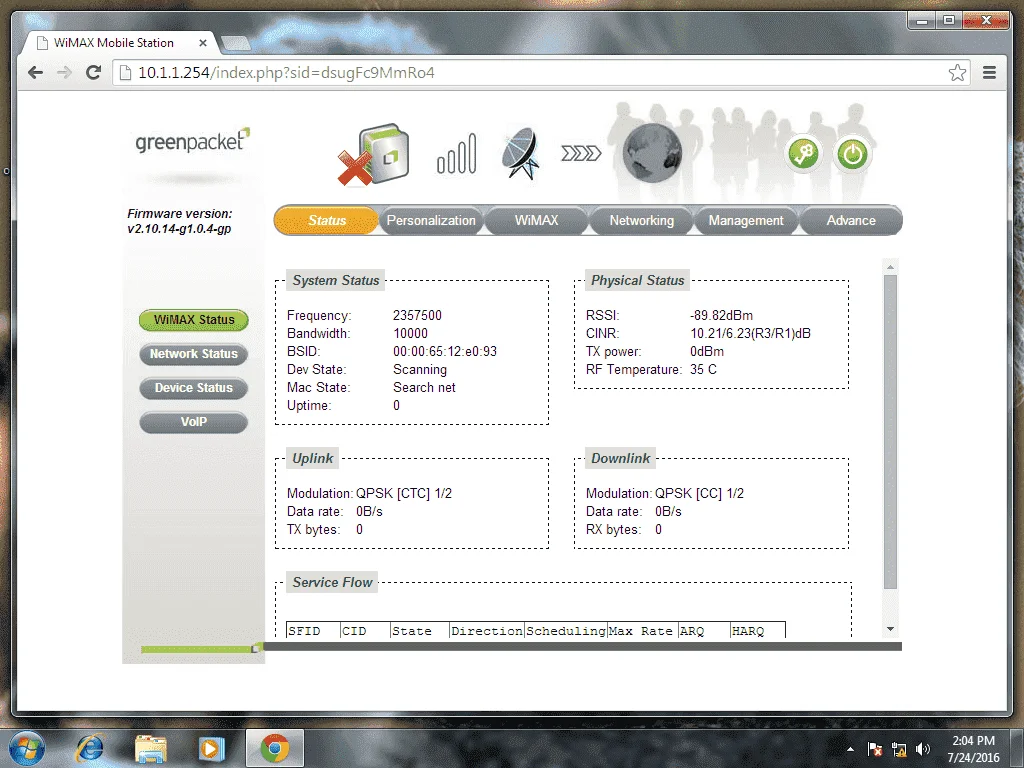Click the browser forward arrow
1024x768 pixels.
64,72
